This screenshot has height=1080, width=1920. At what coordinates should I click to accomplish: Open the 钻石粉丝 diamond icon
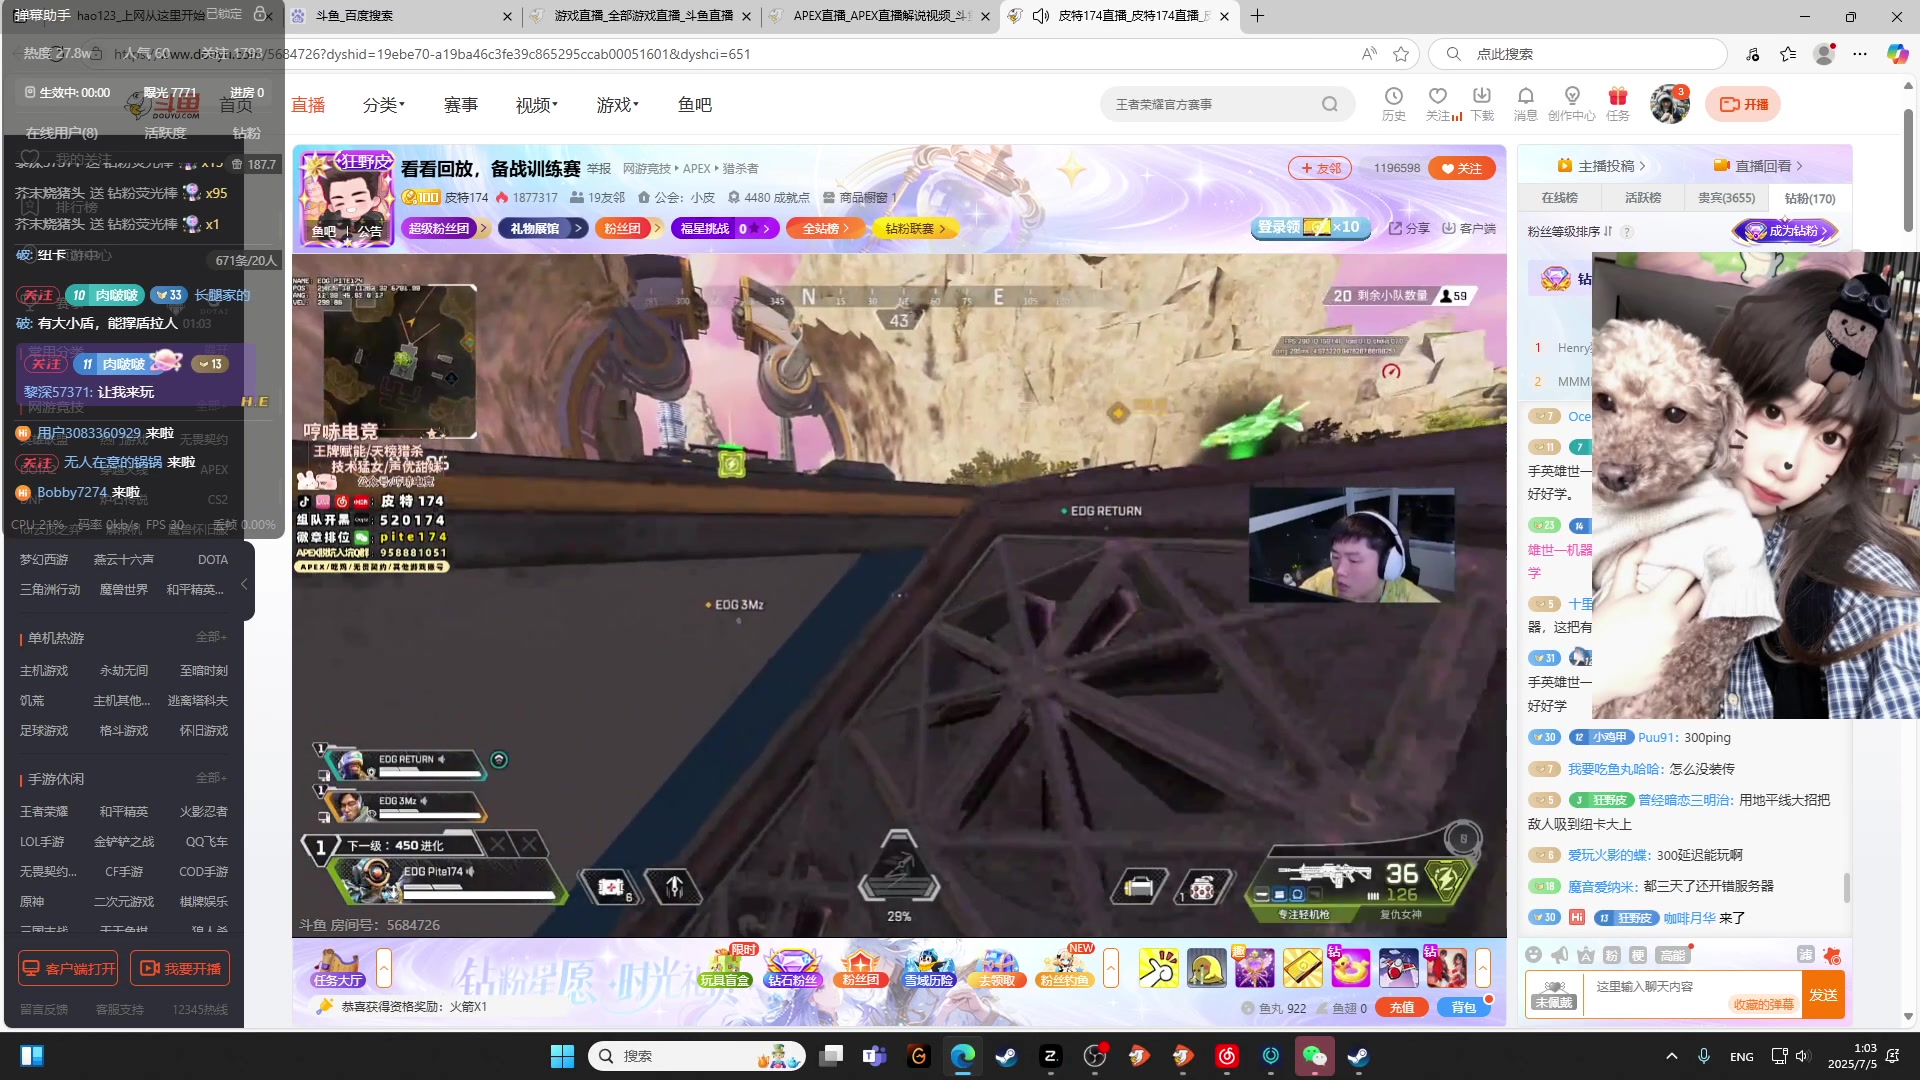[x=792, y=967]
